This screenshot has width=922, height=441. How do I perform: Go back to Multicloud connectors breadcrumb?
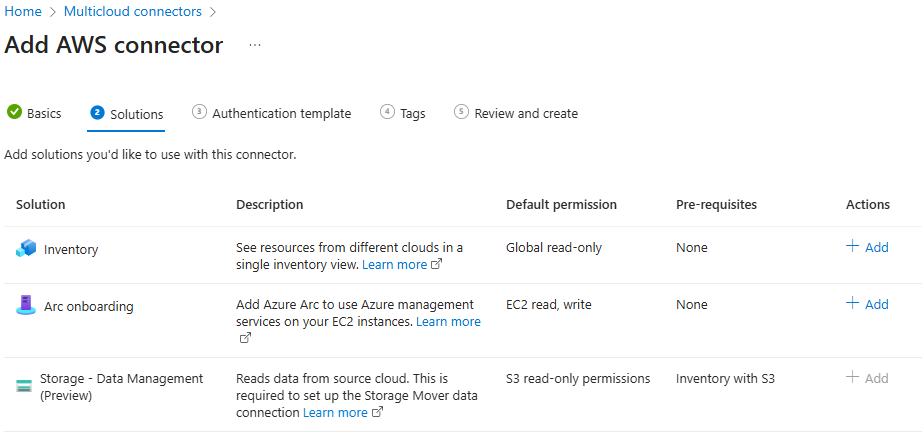click(132, 12)
